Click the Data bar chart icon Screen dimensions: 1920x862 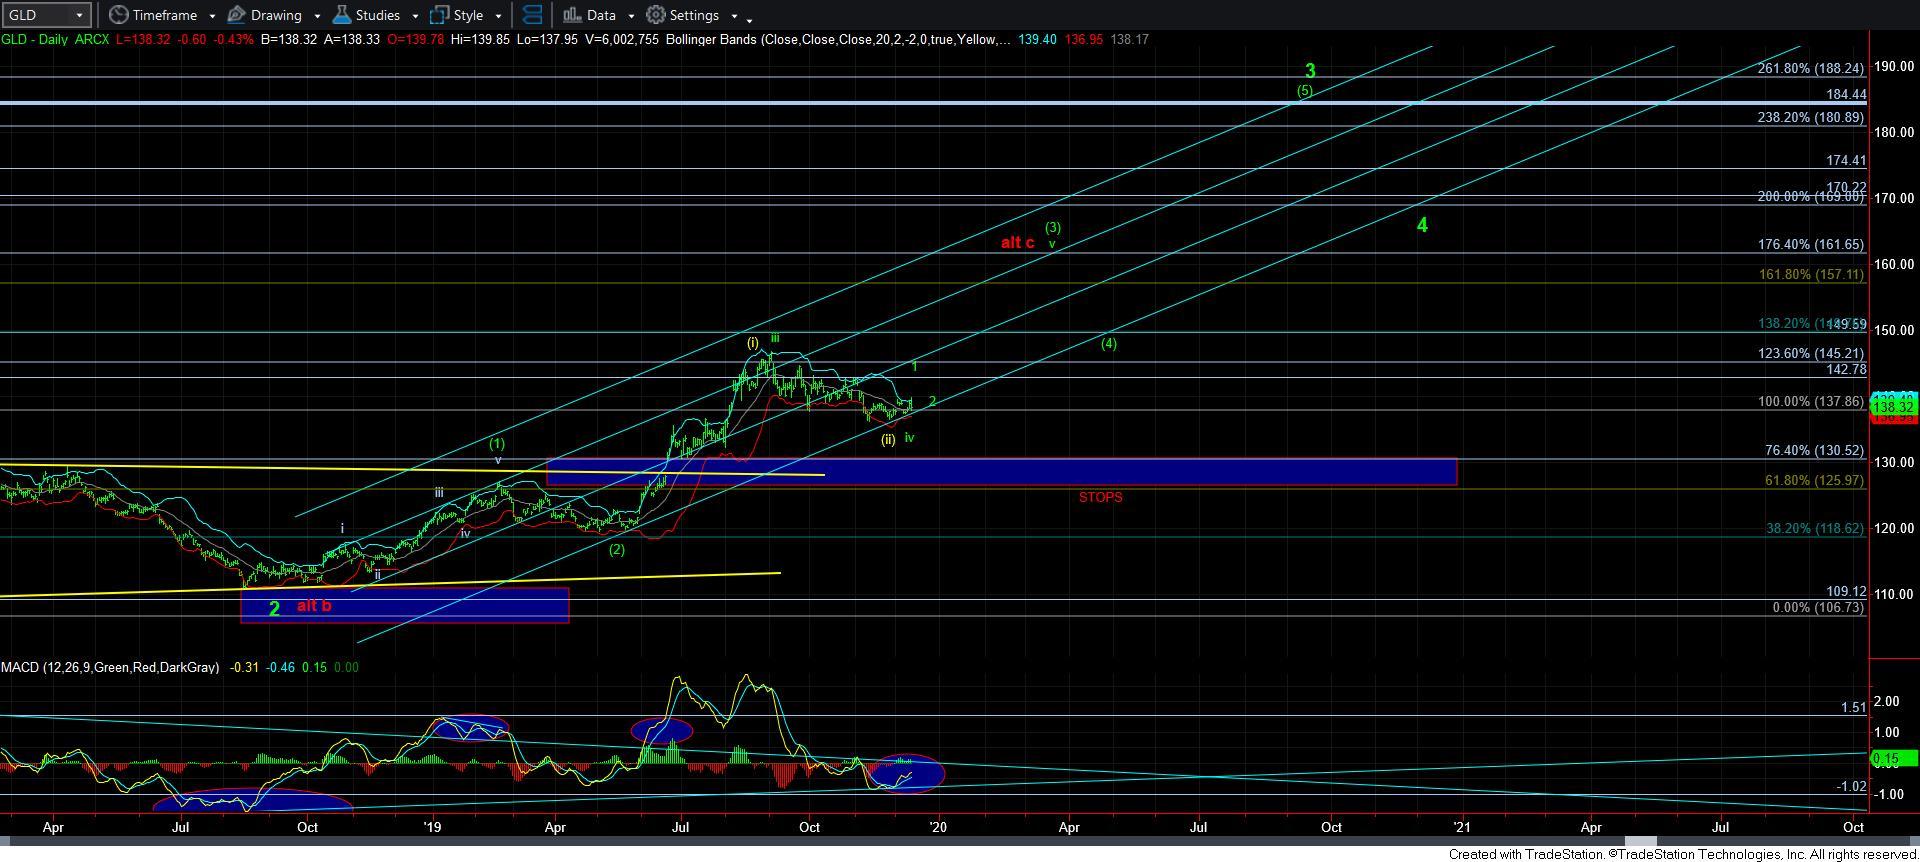[572, 15]
